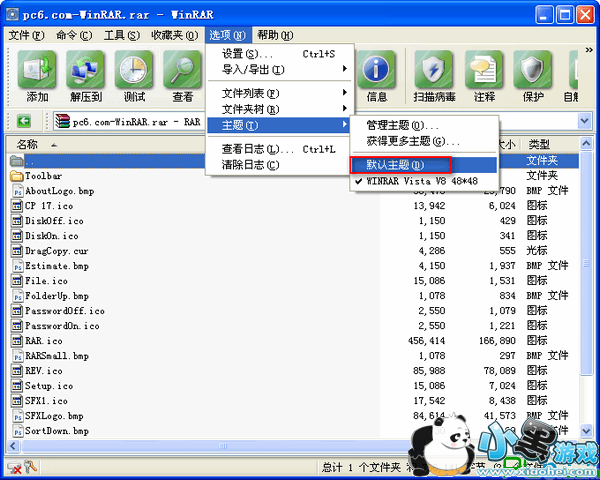Select the Estimate.bmp file icon

(x=18, y=266)
